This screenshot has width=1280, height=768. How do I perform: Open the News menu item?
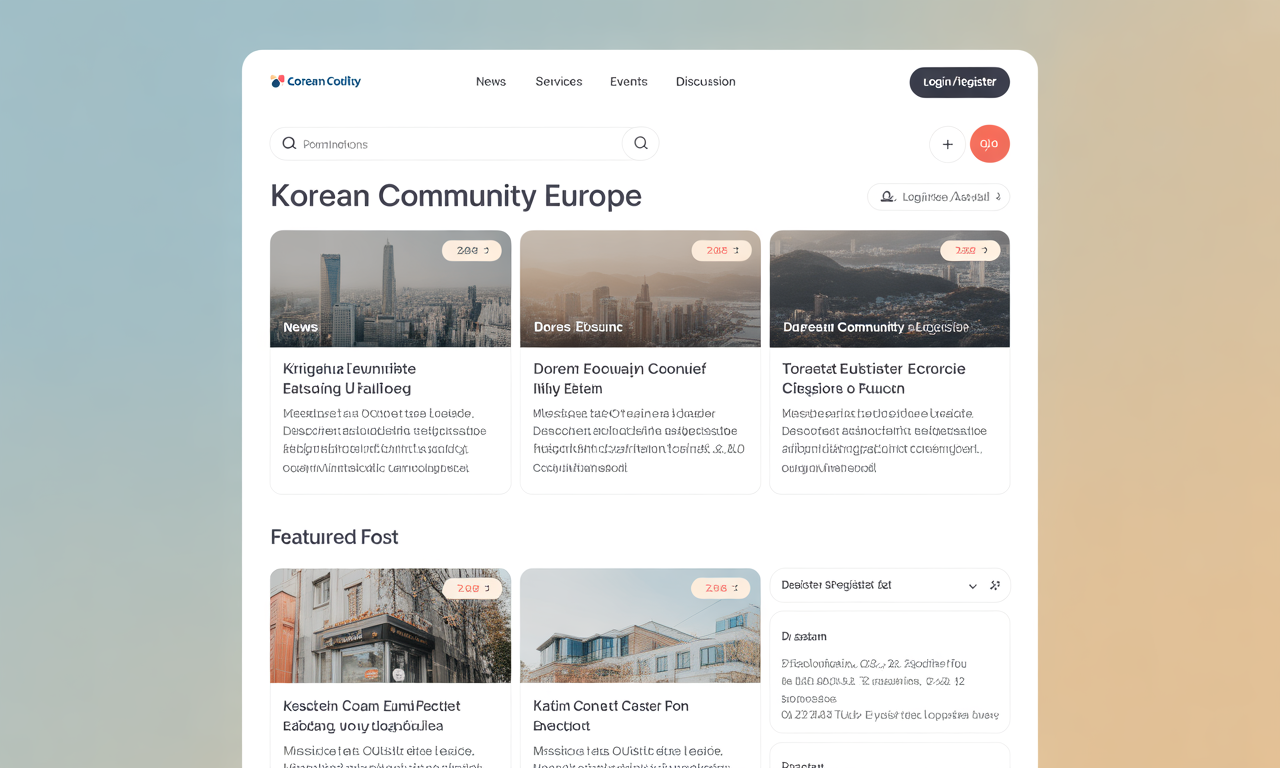coord(491,82)
